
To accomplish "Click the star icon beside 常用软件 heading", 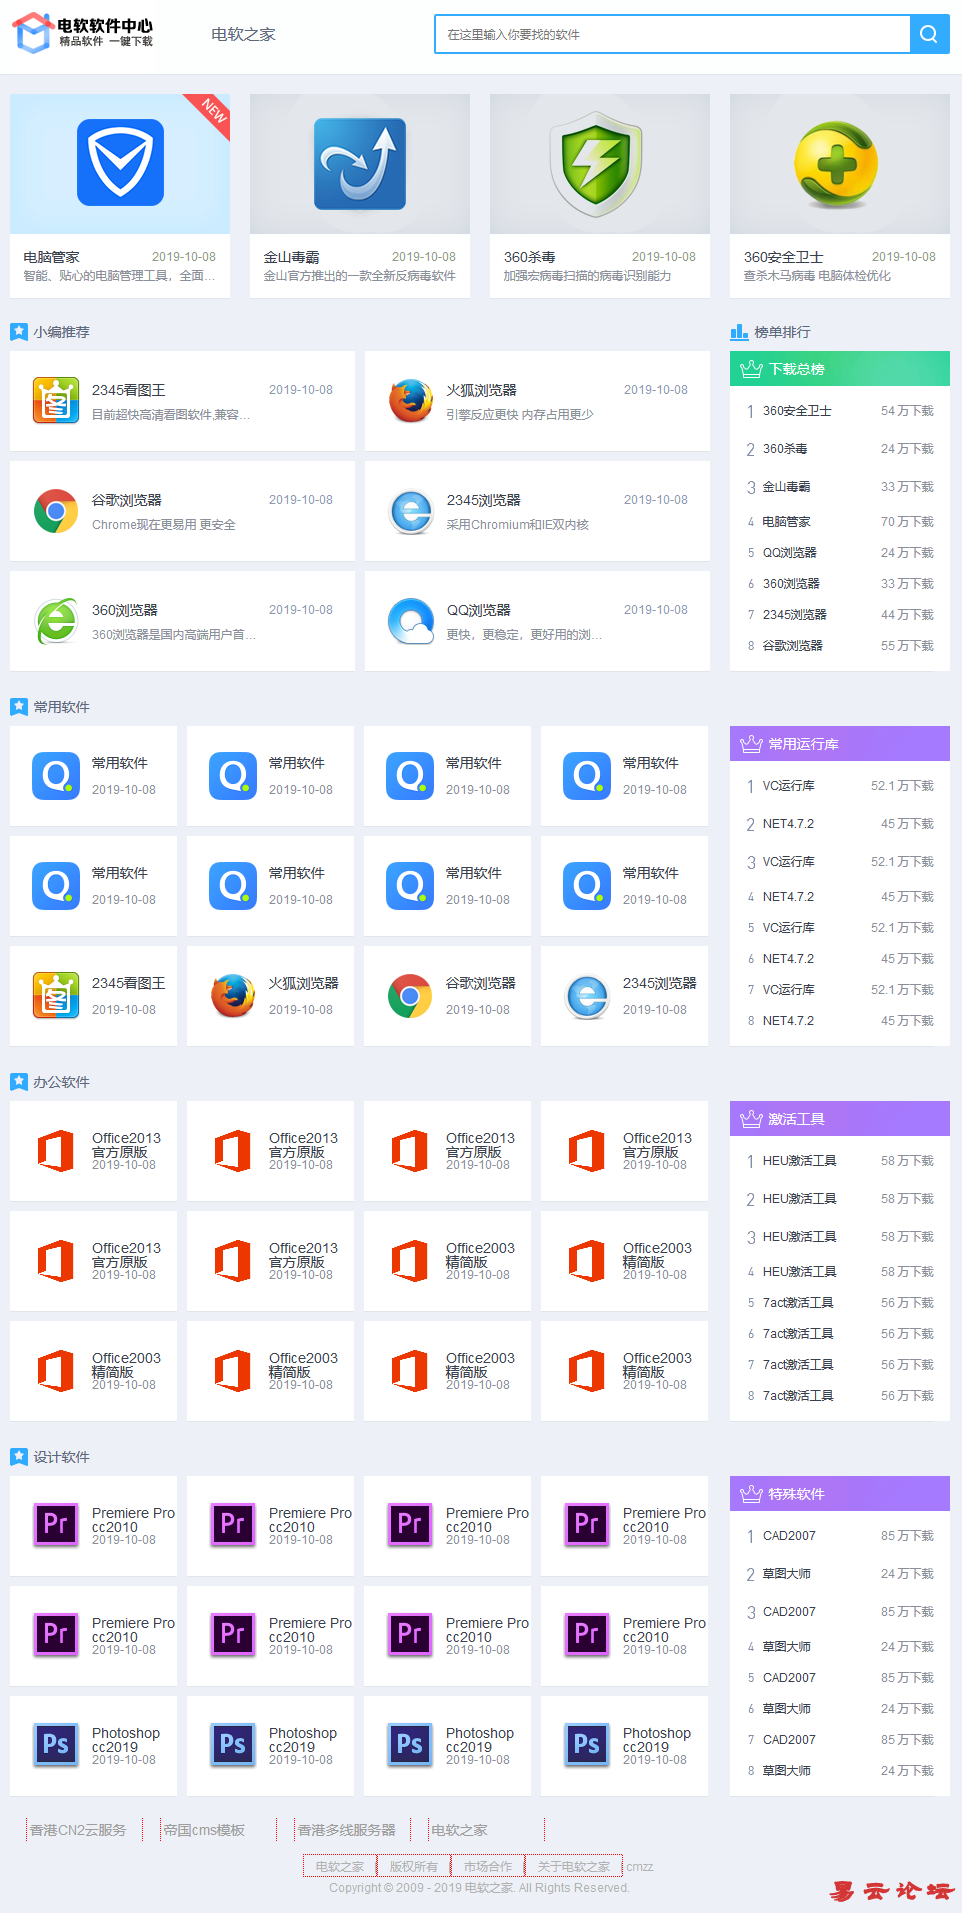I will tap(19, 706).
